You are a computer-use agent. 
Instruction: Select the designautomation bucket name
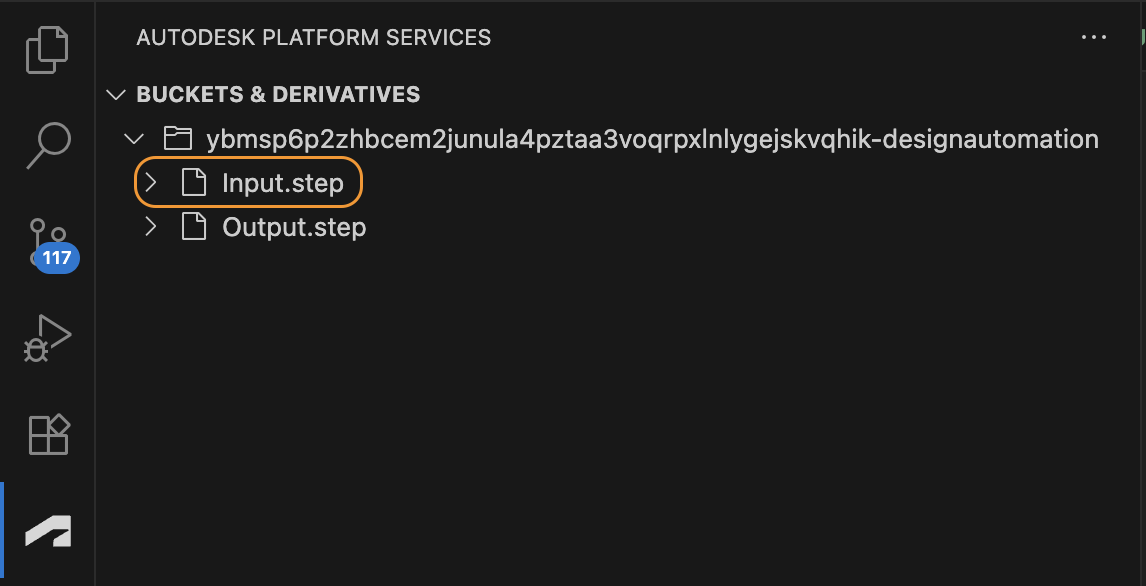(651, 138)
